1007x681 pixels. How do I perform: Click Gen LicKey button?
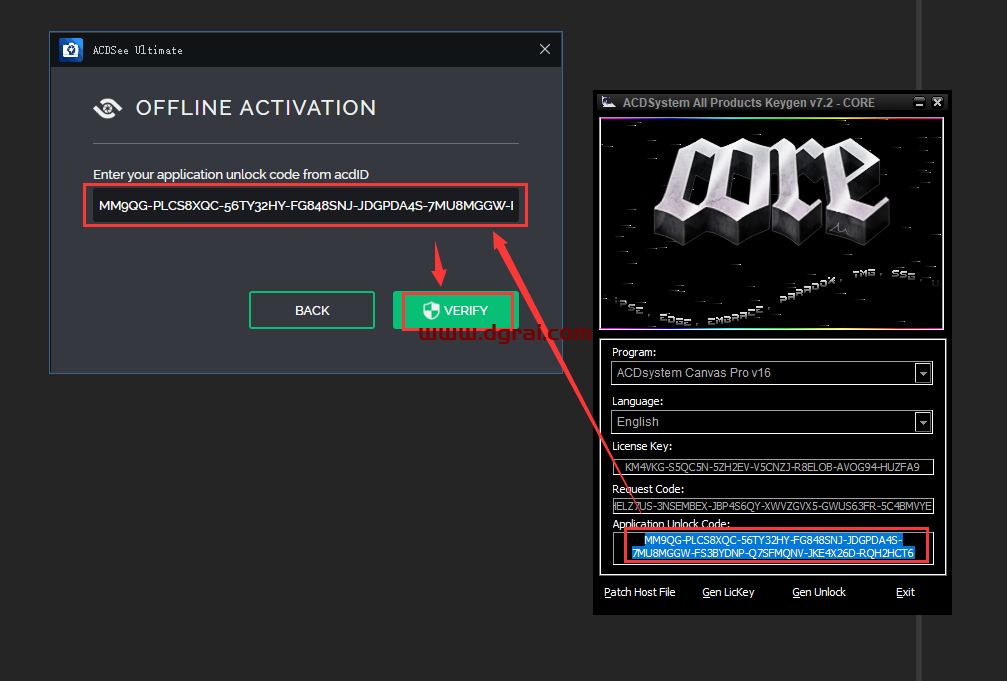(x=728, y=592)
